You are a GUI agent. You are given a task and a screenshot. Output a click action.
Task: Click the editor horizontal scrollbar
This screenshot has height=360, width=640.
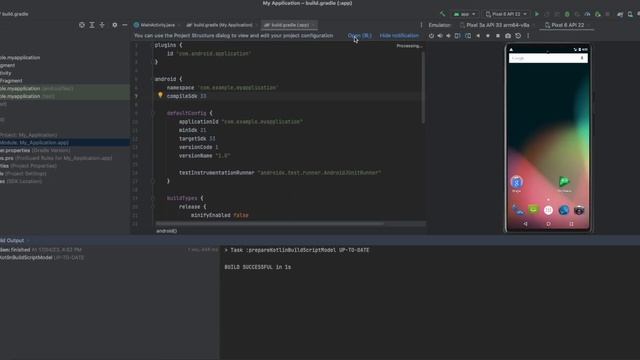(x=270, y=224)
